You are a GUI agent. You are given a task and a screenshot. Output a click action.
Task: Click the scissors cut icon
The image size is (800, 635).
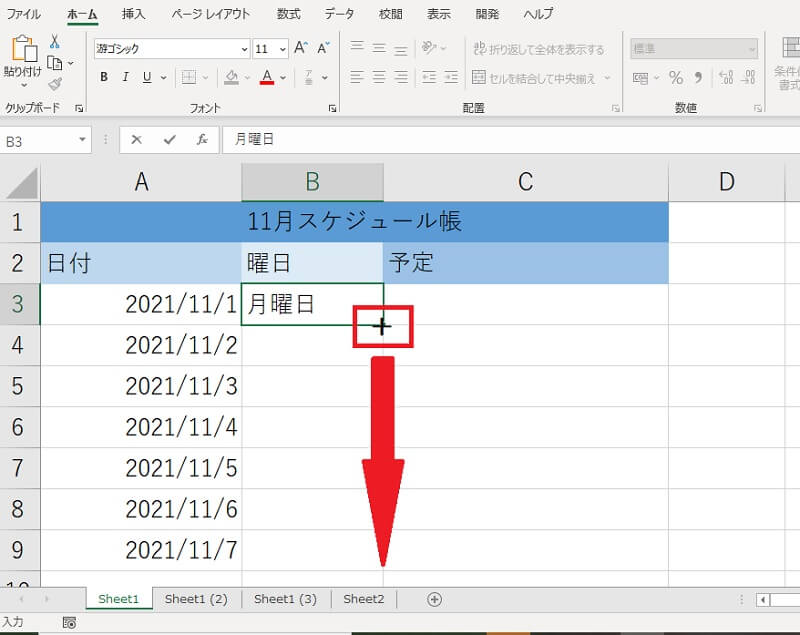pyautogui.click(x=55, y=41)
